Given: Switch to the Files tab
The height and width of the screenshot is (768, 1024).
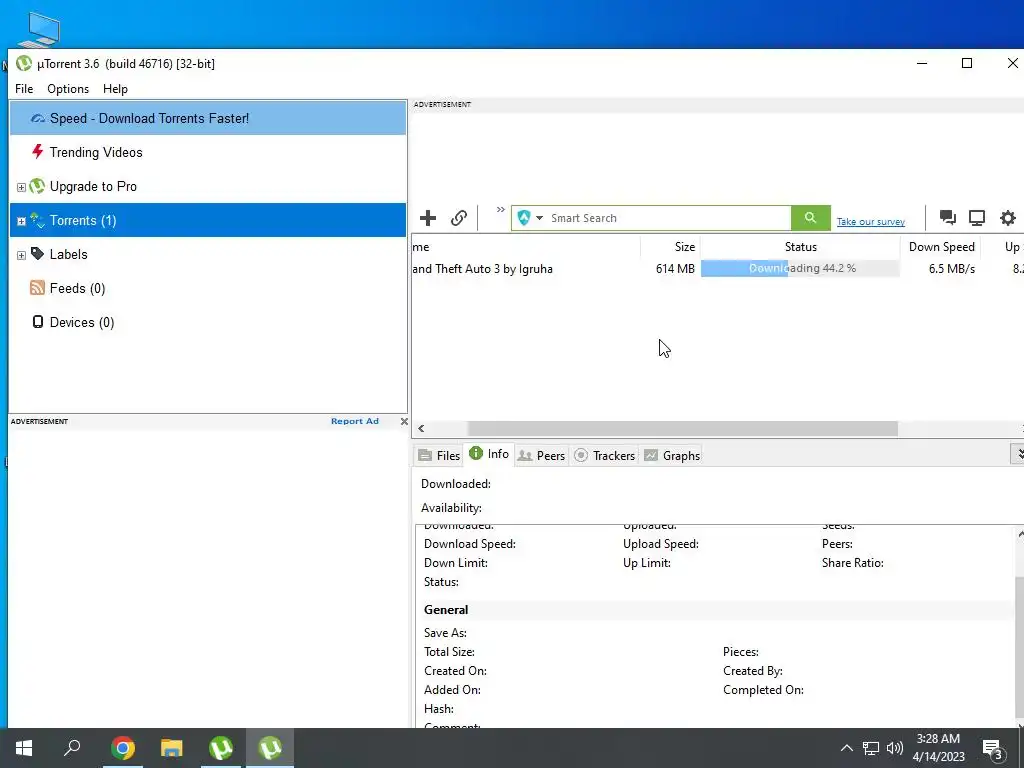Looking at the screenshot, I should click(439, 455).
